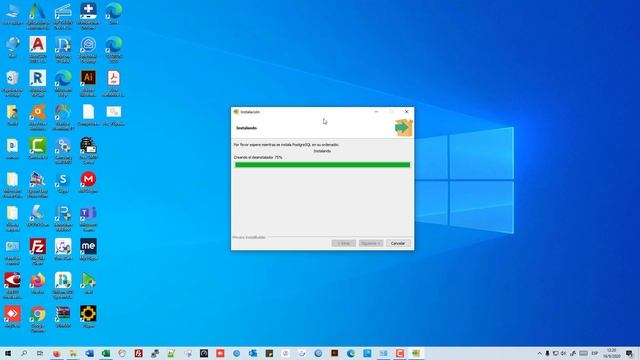
Task: Click the taskbar search magnifier
Action: (x=24, y=353)
